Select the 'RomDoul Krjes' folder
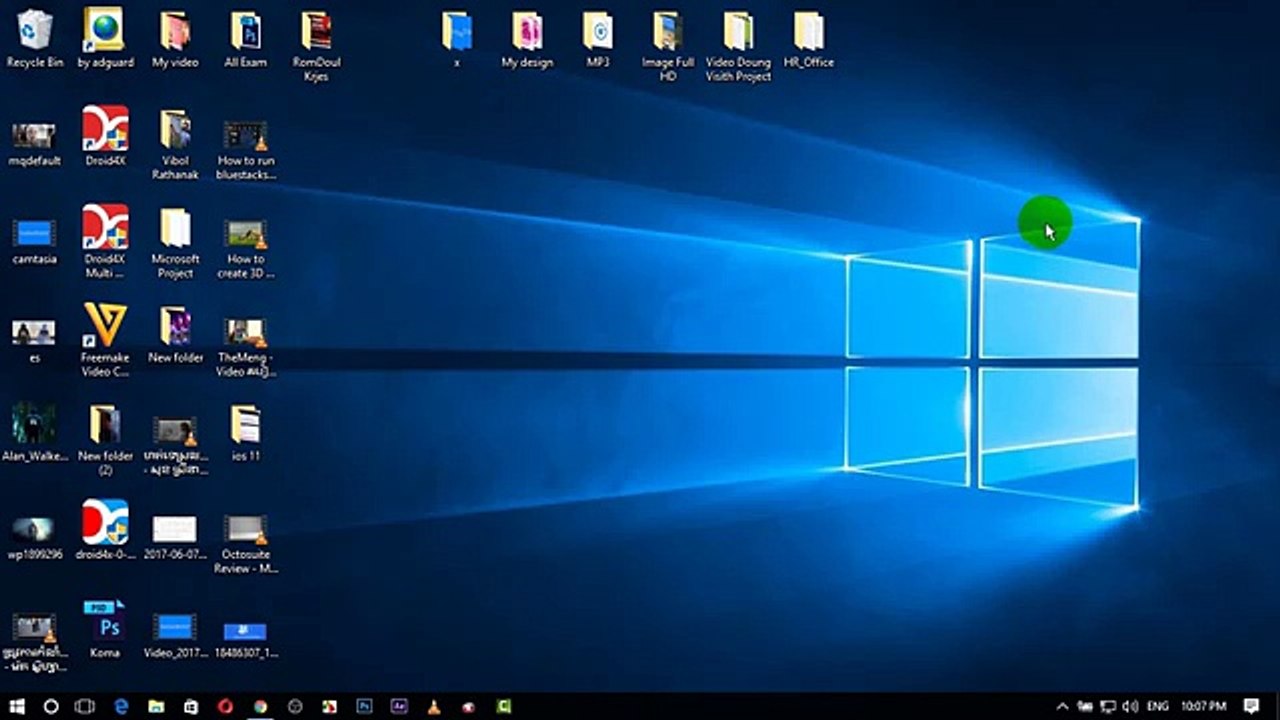1280x720 pixels. (x=316, y=46)
